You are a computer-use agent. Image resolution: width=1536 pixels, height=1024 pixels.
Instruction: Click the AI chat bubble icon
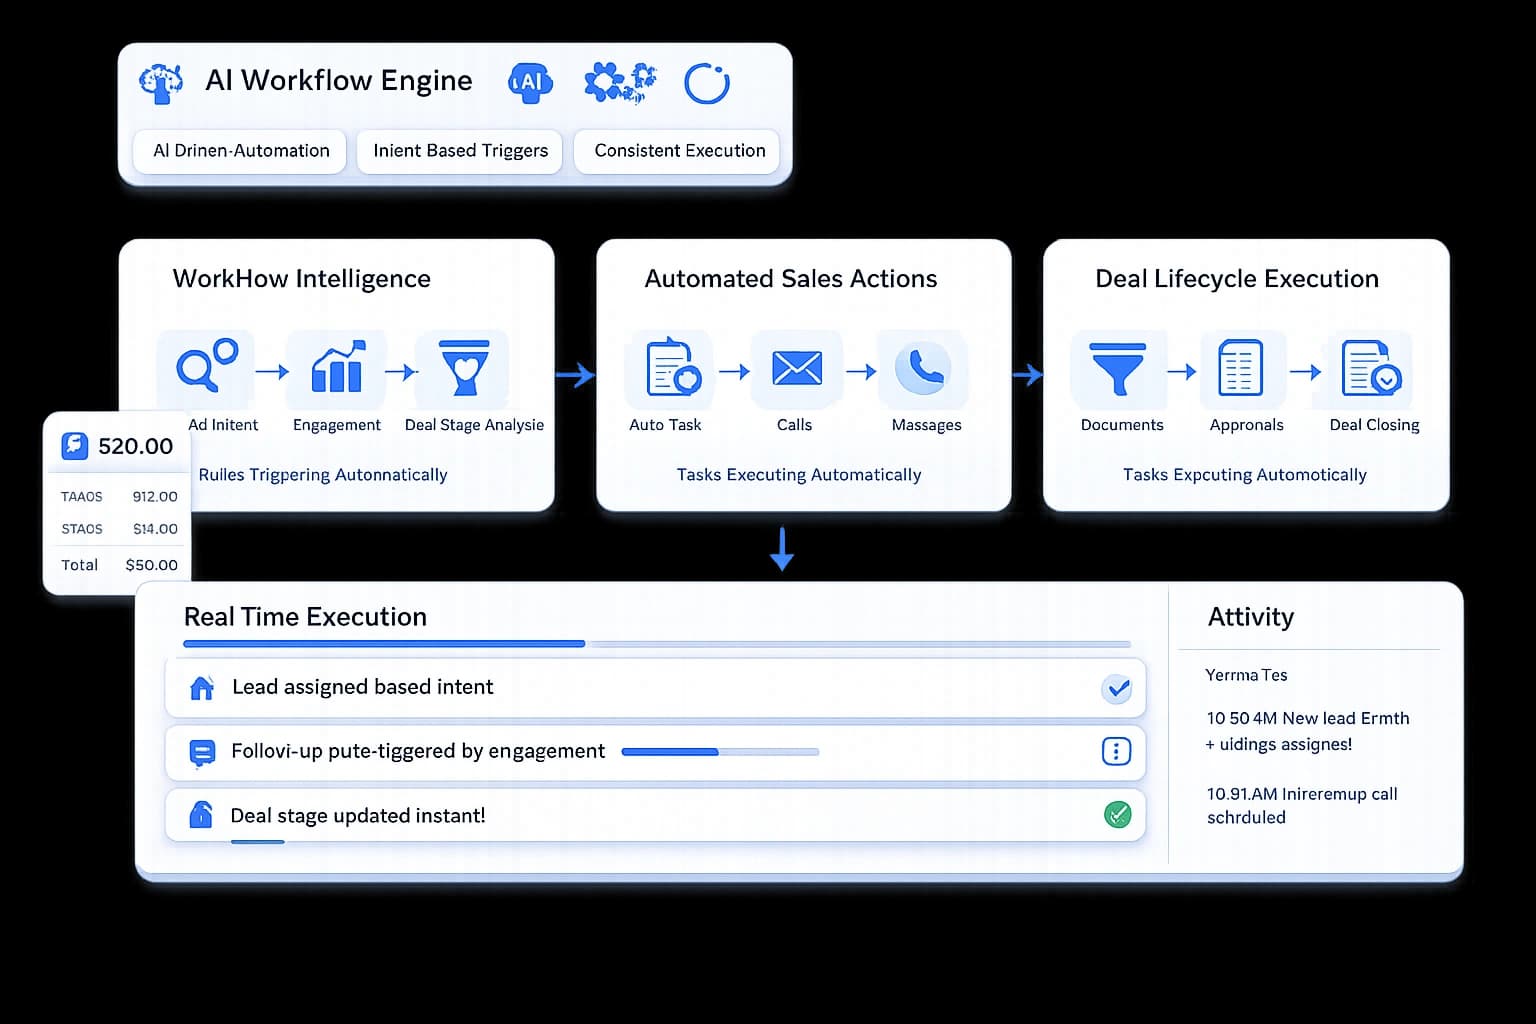pos(530,83)
